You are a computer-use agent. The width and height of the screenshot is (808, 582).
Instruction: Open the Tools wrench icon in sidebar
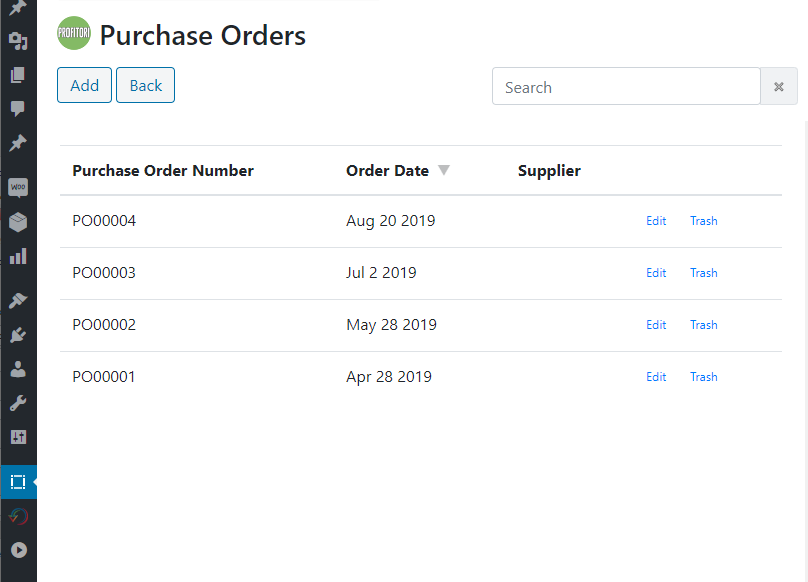click(x=18, y=403)
